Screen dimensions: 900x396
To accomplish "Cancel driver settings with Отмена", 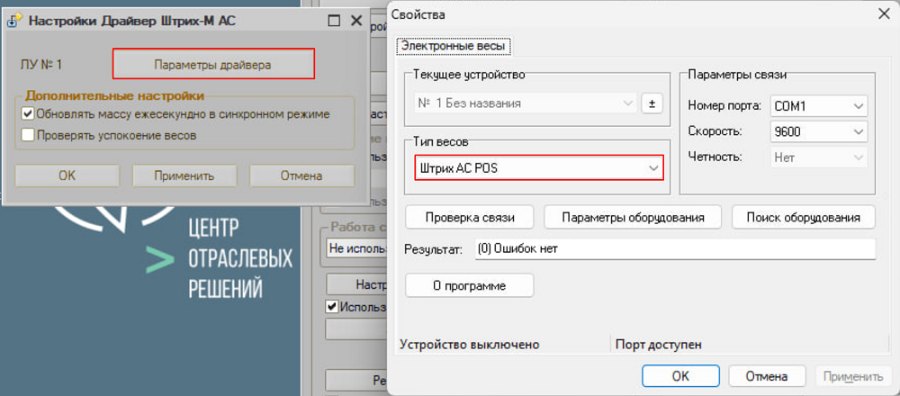I will [x=301, y=176].
